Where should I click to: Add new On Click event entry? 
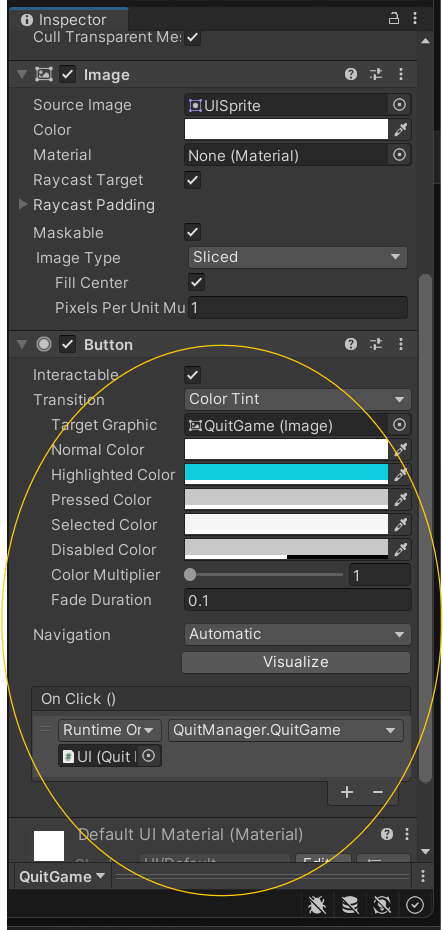pos(347,792)
